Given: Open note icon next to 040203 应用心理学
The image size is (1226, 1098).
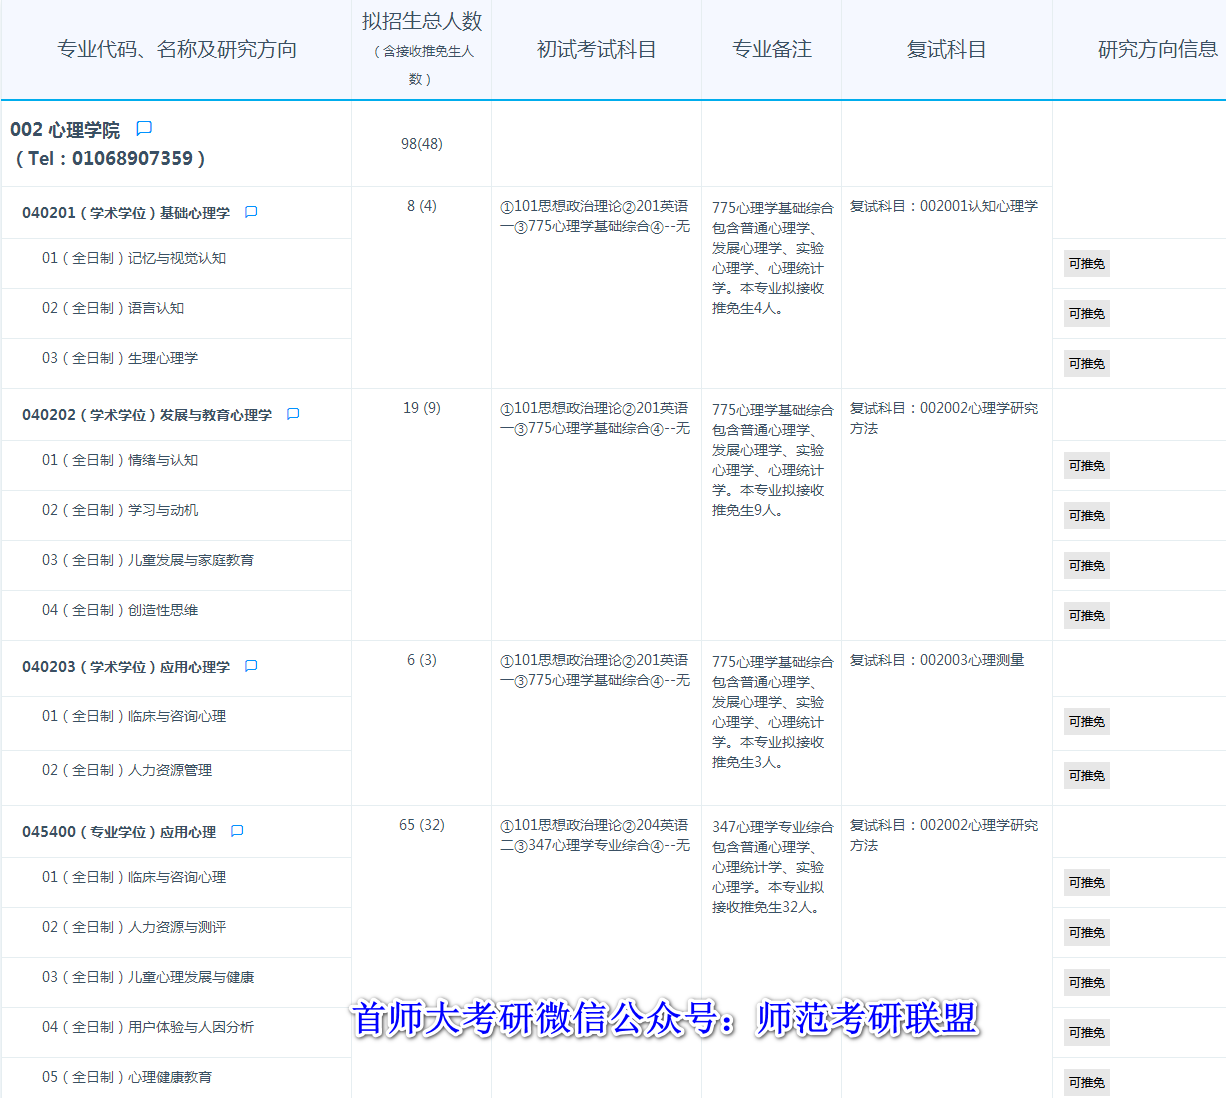Looking at the screenshot, I should pos(251,666).
